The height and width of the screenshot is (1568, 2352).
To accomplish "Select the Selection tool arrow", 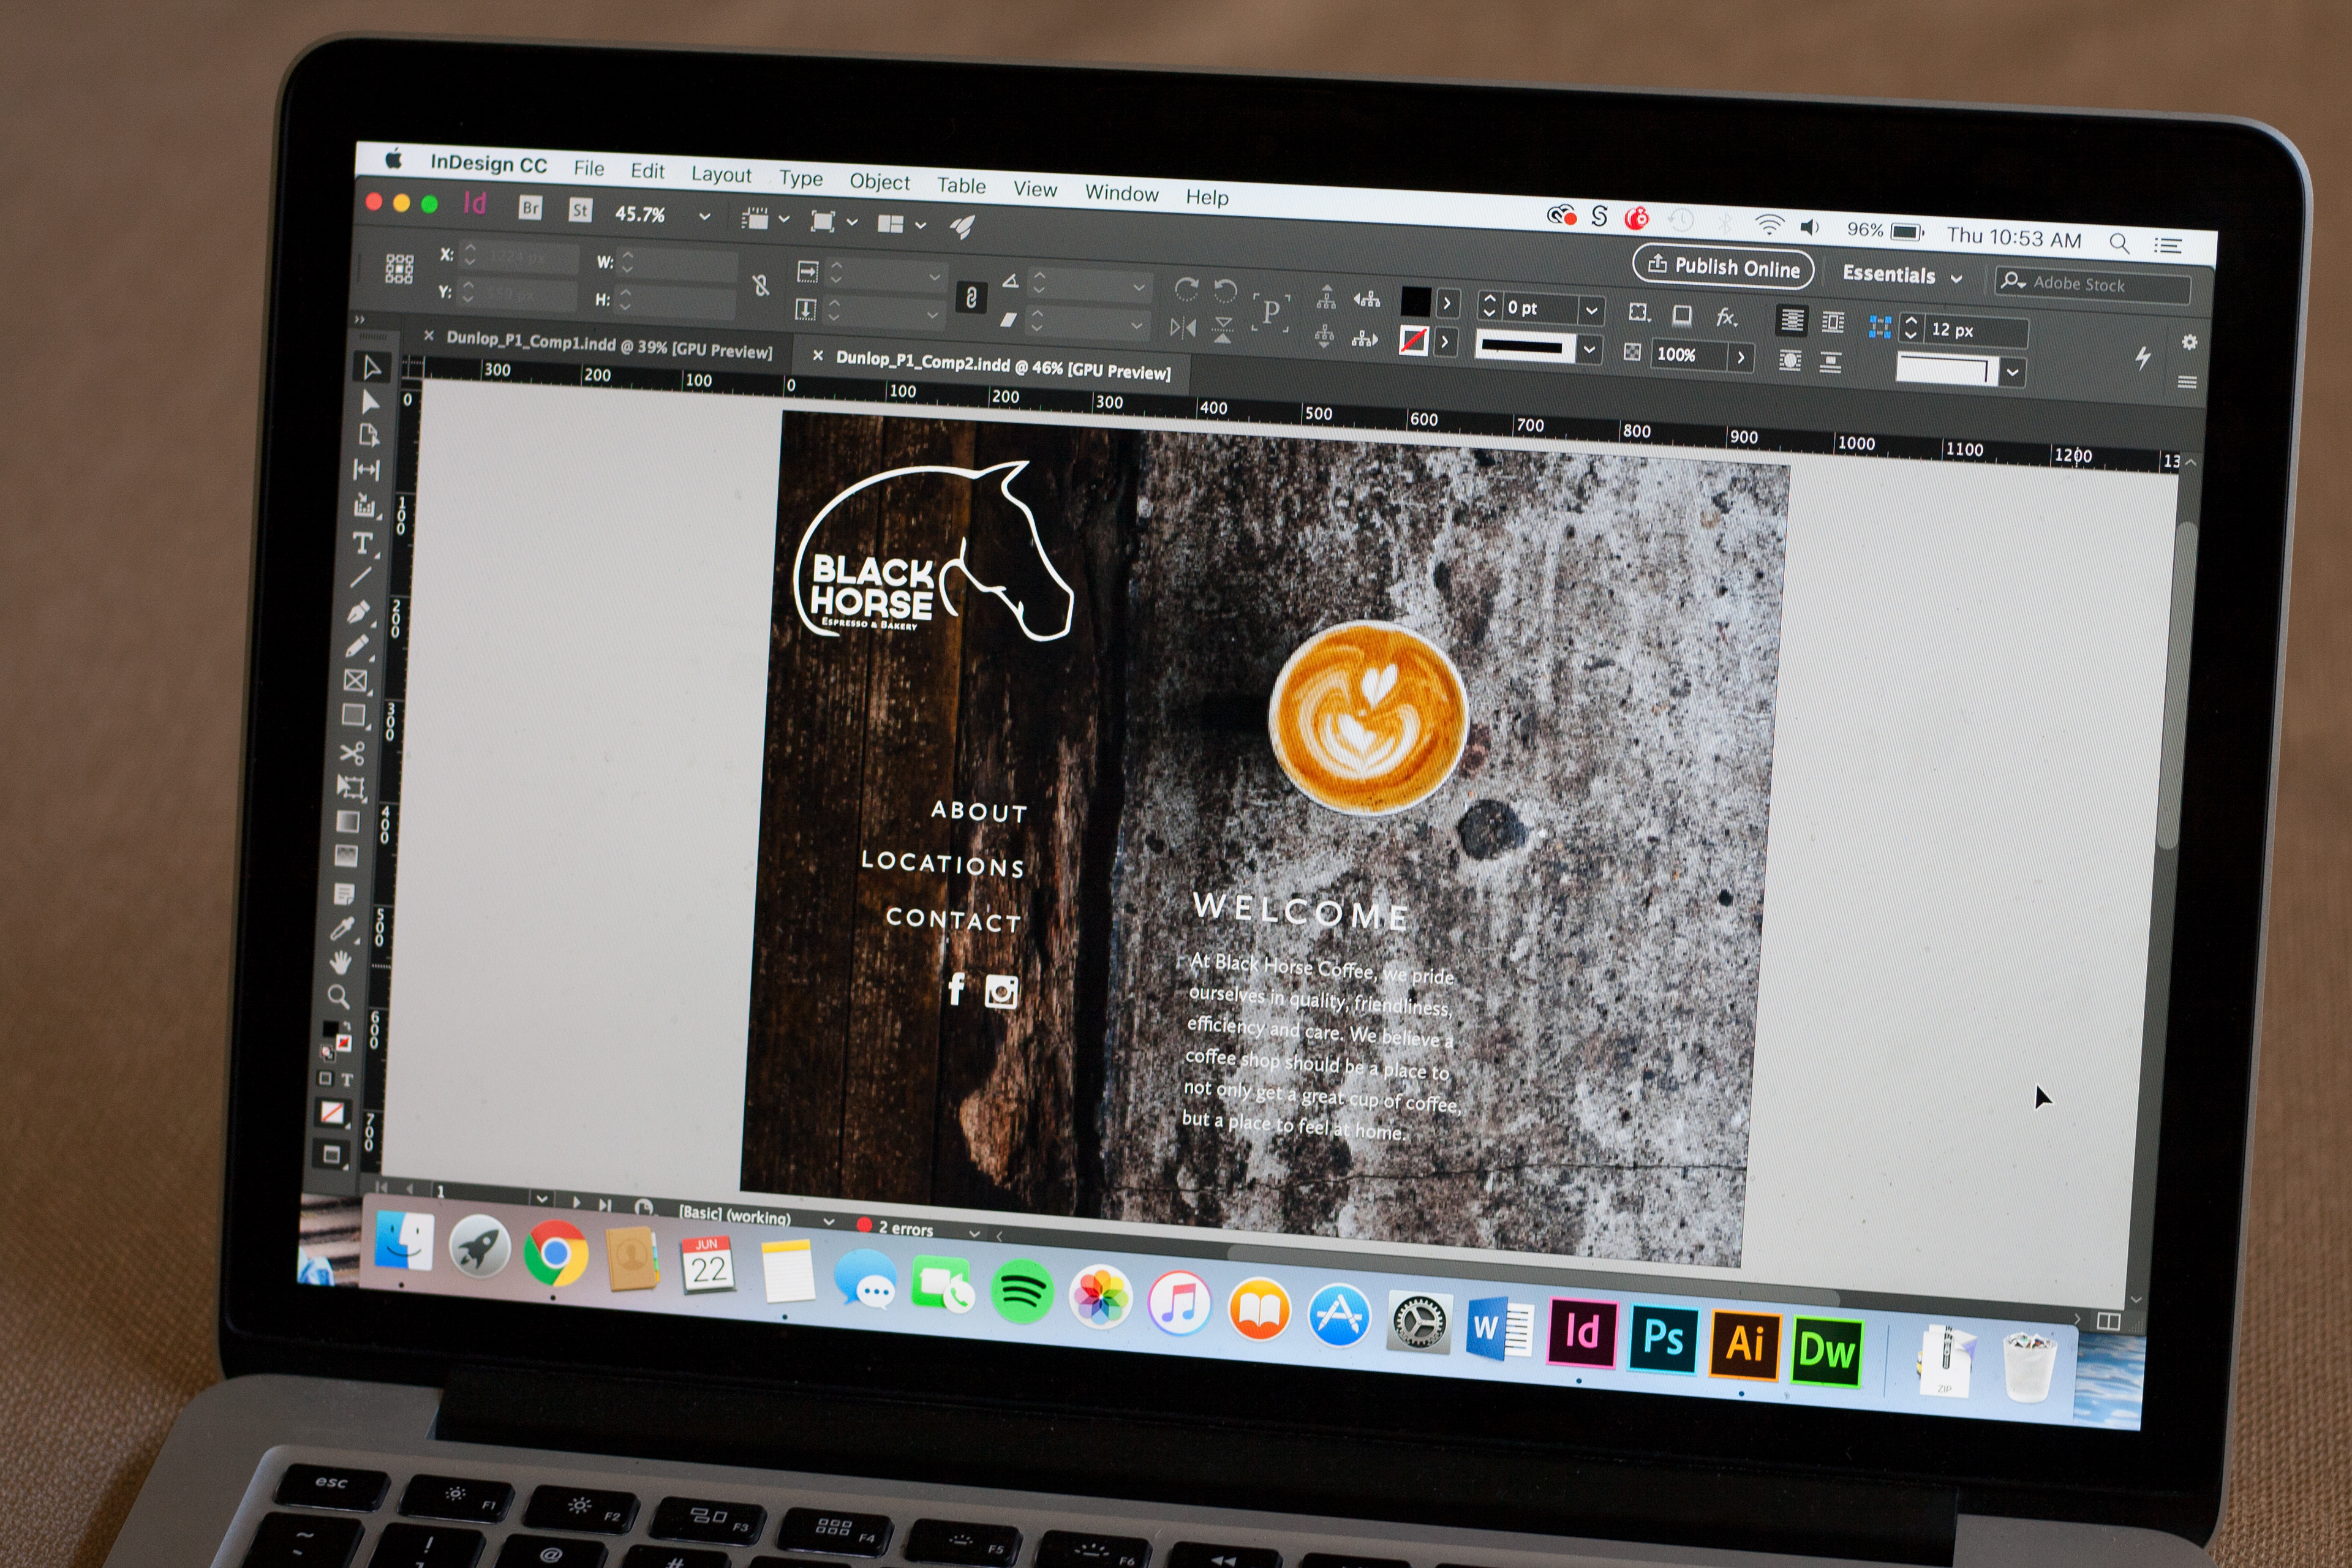I will (x=373, y=367).
